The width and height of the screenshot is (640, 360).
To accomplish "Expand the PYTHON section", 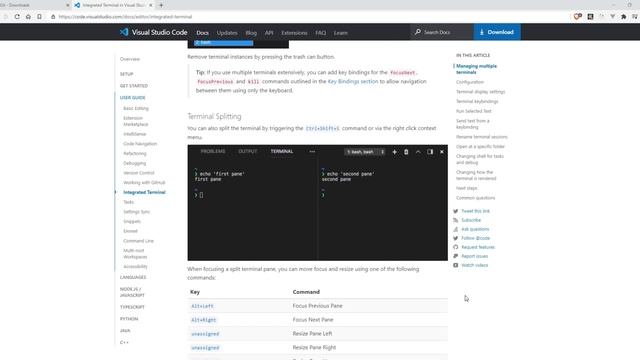I will (129, 319).
